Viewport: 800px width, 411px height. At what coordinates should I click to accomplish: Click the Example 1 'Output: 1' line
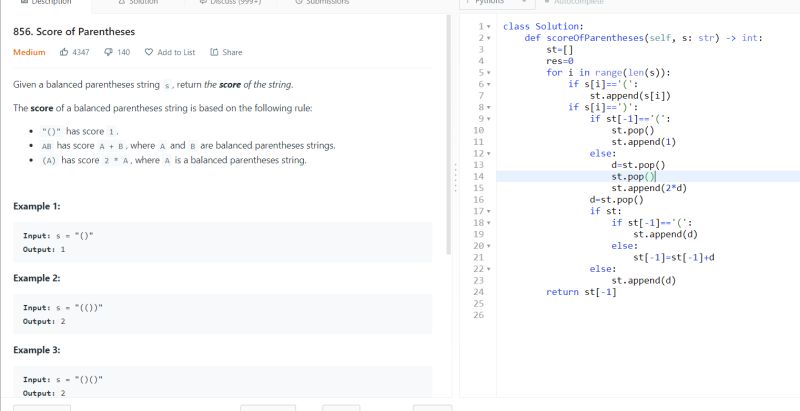pyautogui.click(x=44, y=249)
